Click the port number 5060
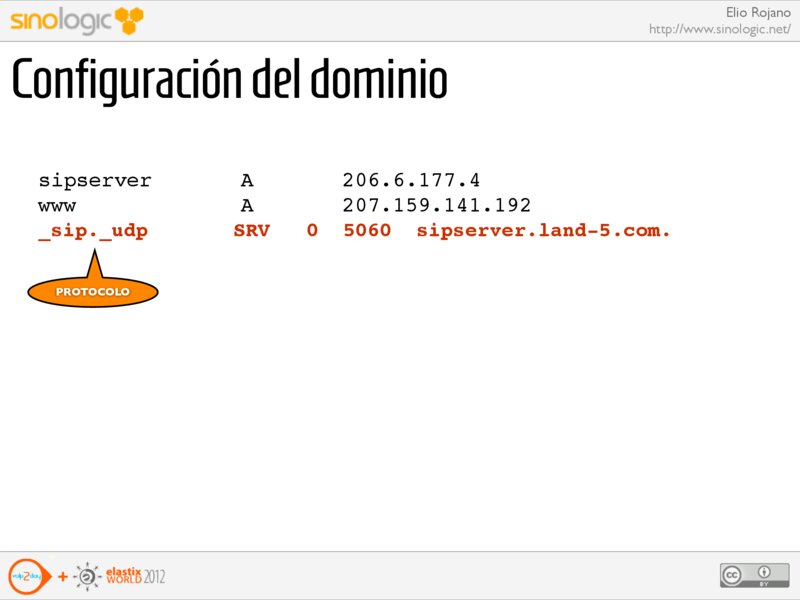Screen dimensions: 800x600 [366, 231]
